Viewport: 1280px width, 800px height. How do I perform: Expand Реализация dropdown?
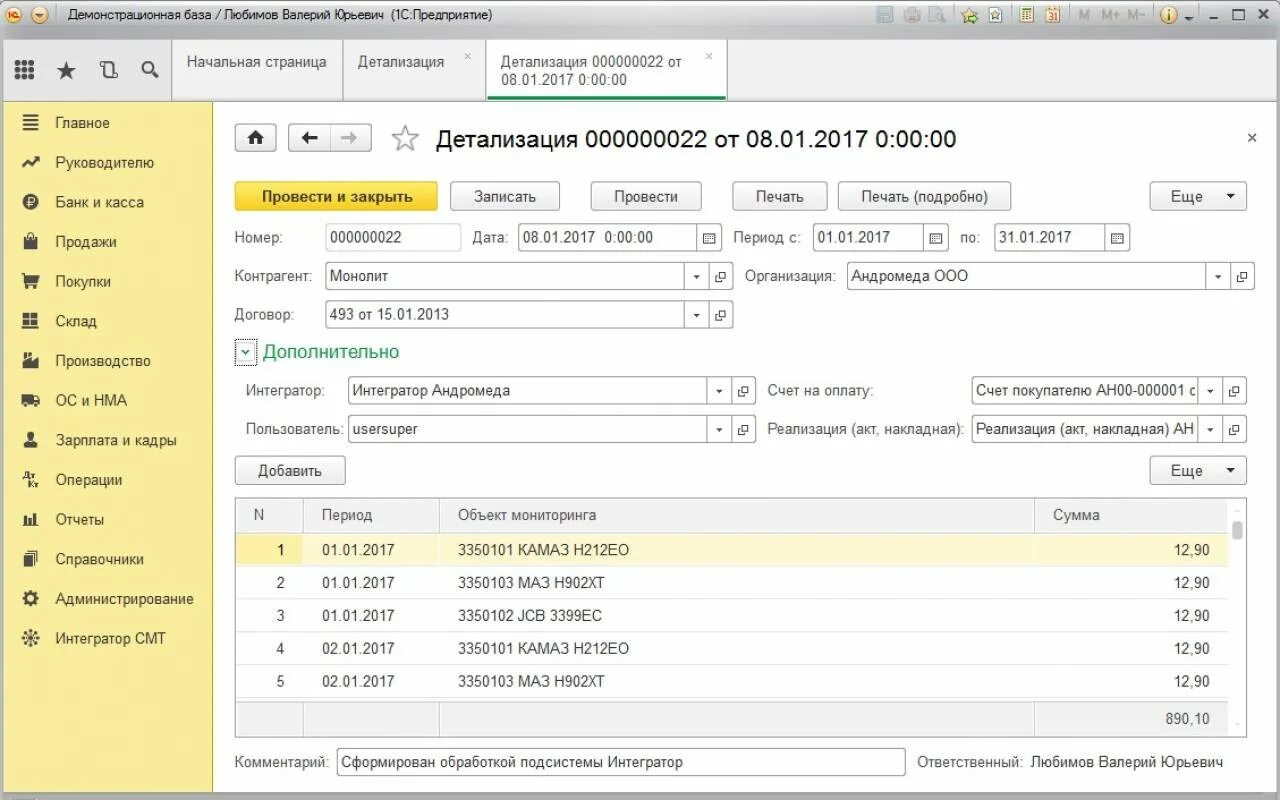pyautogui.click(x=1211, y=430)
